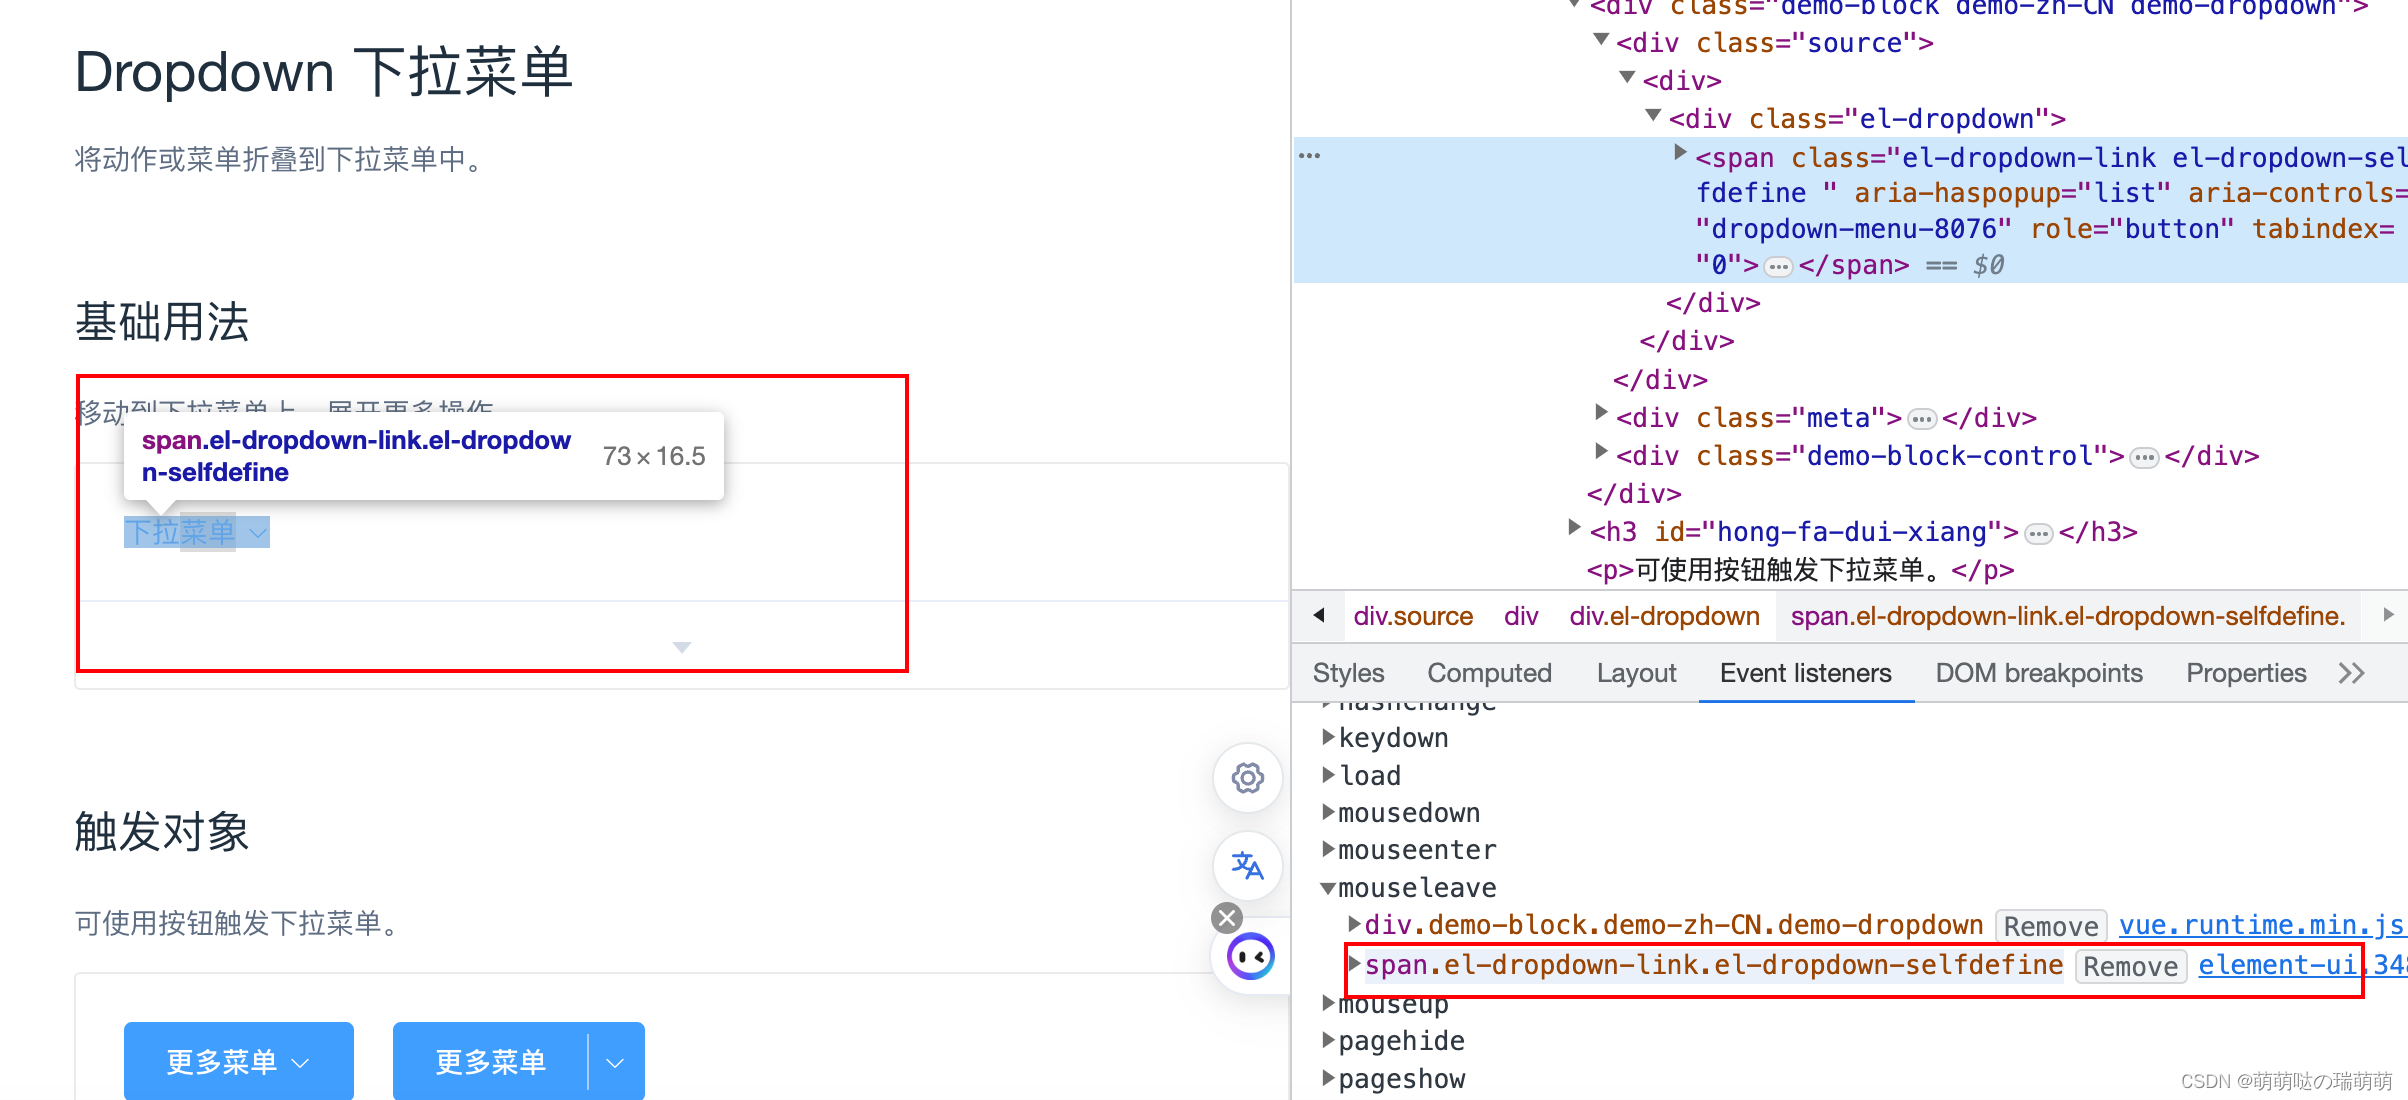2408x1100 pixels.
Task: Switch to the Layout tab
Action: (1636, 673)
